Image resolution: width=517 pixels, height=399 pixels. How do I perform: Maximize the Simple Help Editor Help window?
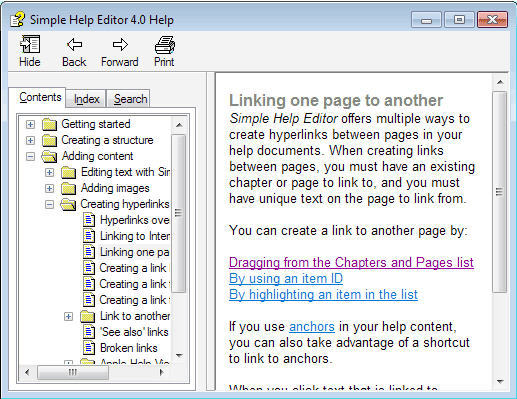(459, 20)
